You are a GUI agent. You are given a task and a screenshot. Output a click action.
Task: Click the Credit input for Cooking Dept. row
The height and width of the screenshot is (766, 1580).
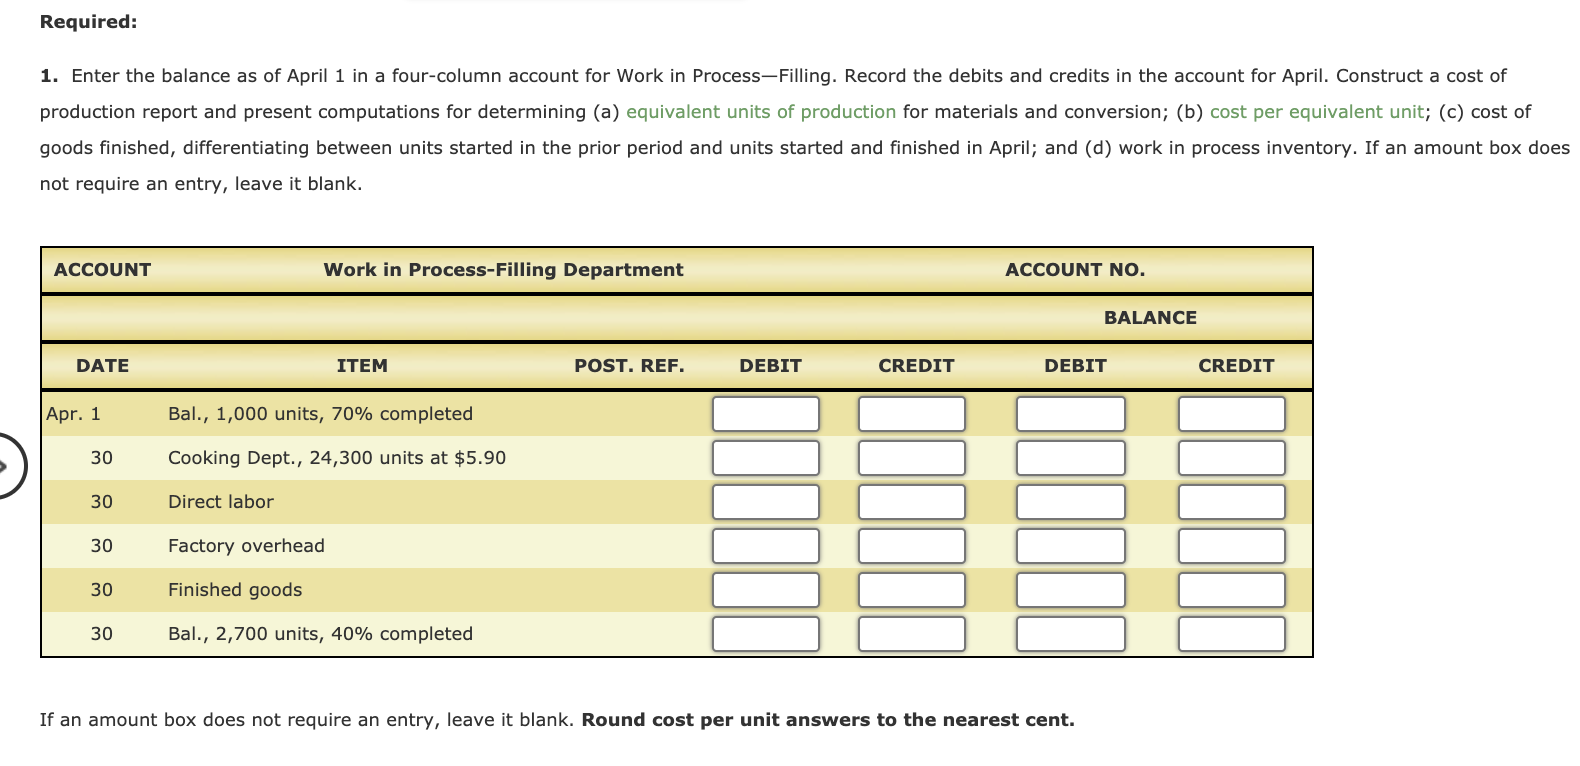point(910,457)
